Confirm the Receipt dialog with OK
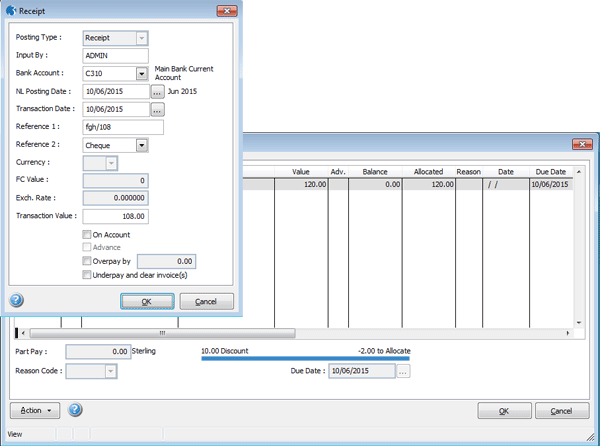 (x=147, y=301)
